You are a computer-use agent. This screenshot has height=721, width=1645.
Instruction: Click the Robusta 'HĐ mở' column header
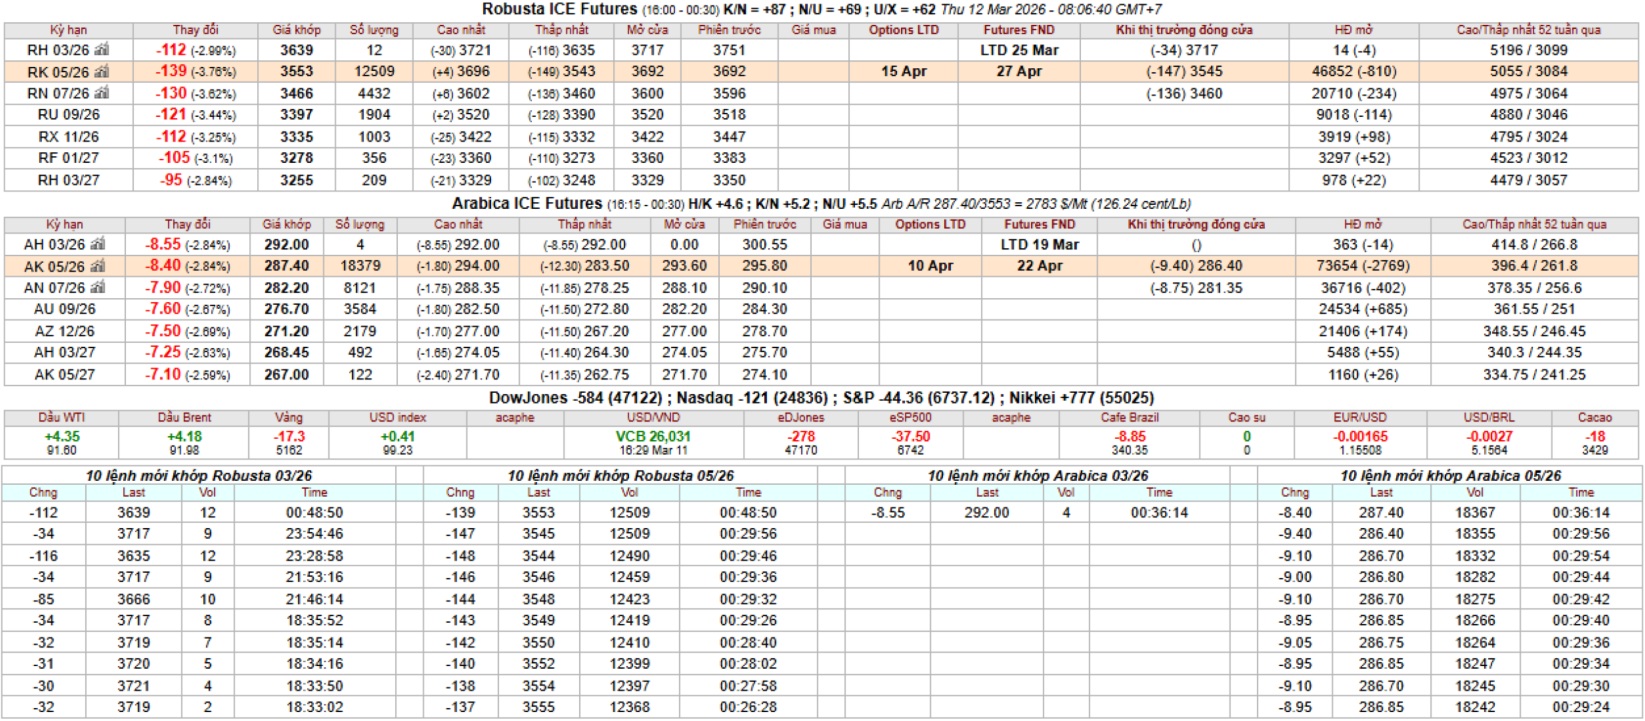coord(1354,30)
